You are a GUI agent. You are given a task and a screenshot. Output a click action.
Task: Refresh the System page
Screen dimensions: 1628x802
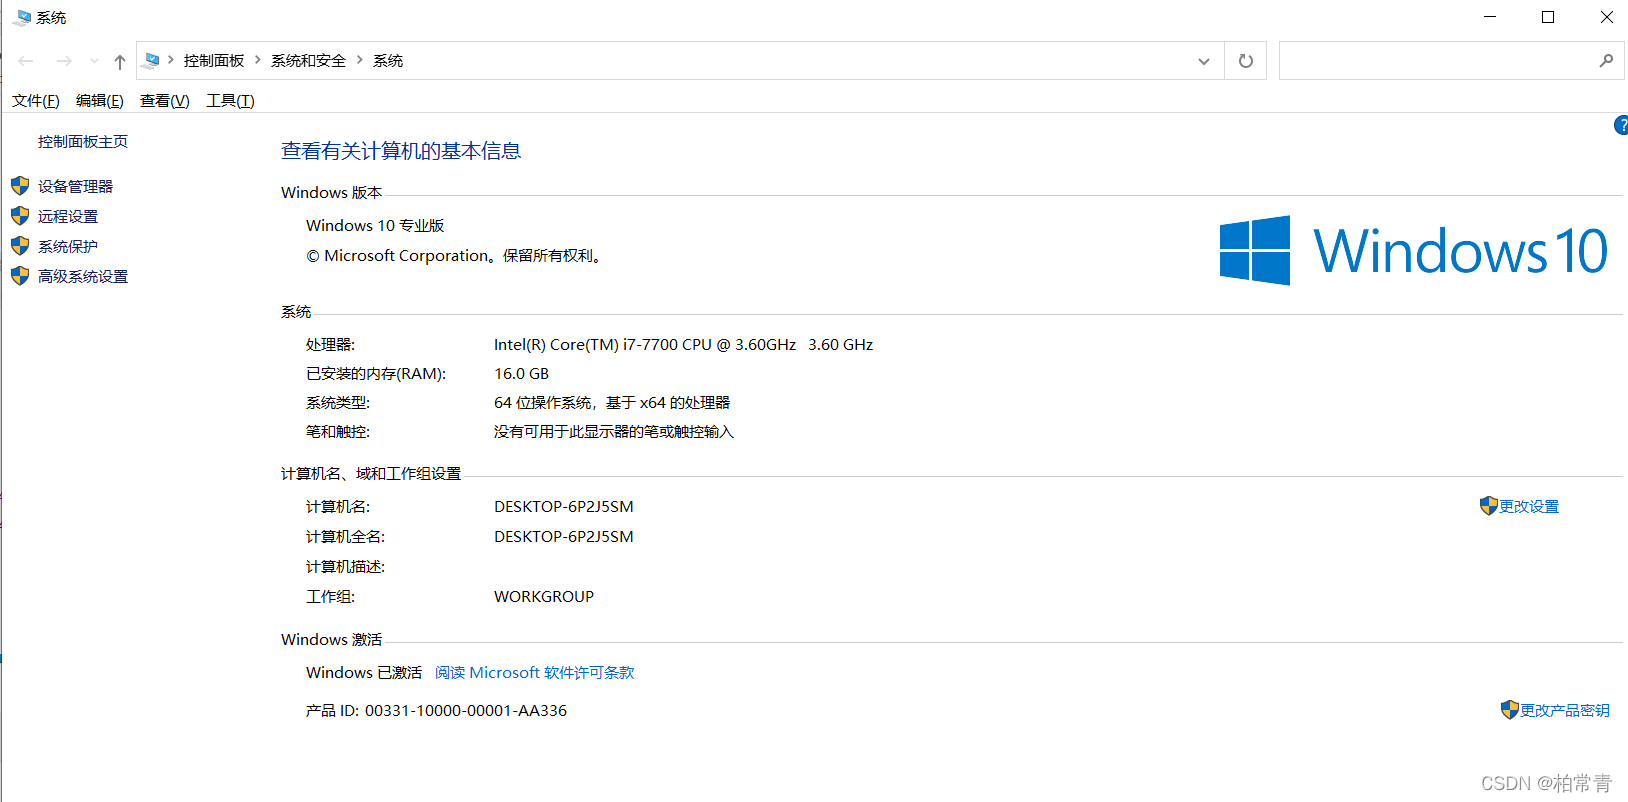[1246, 61]
